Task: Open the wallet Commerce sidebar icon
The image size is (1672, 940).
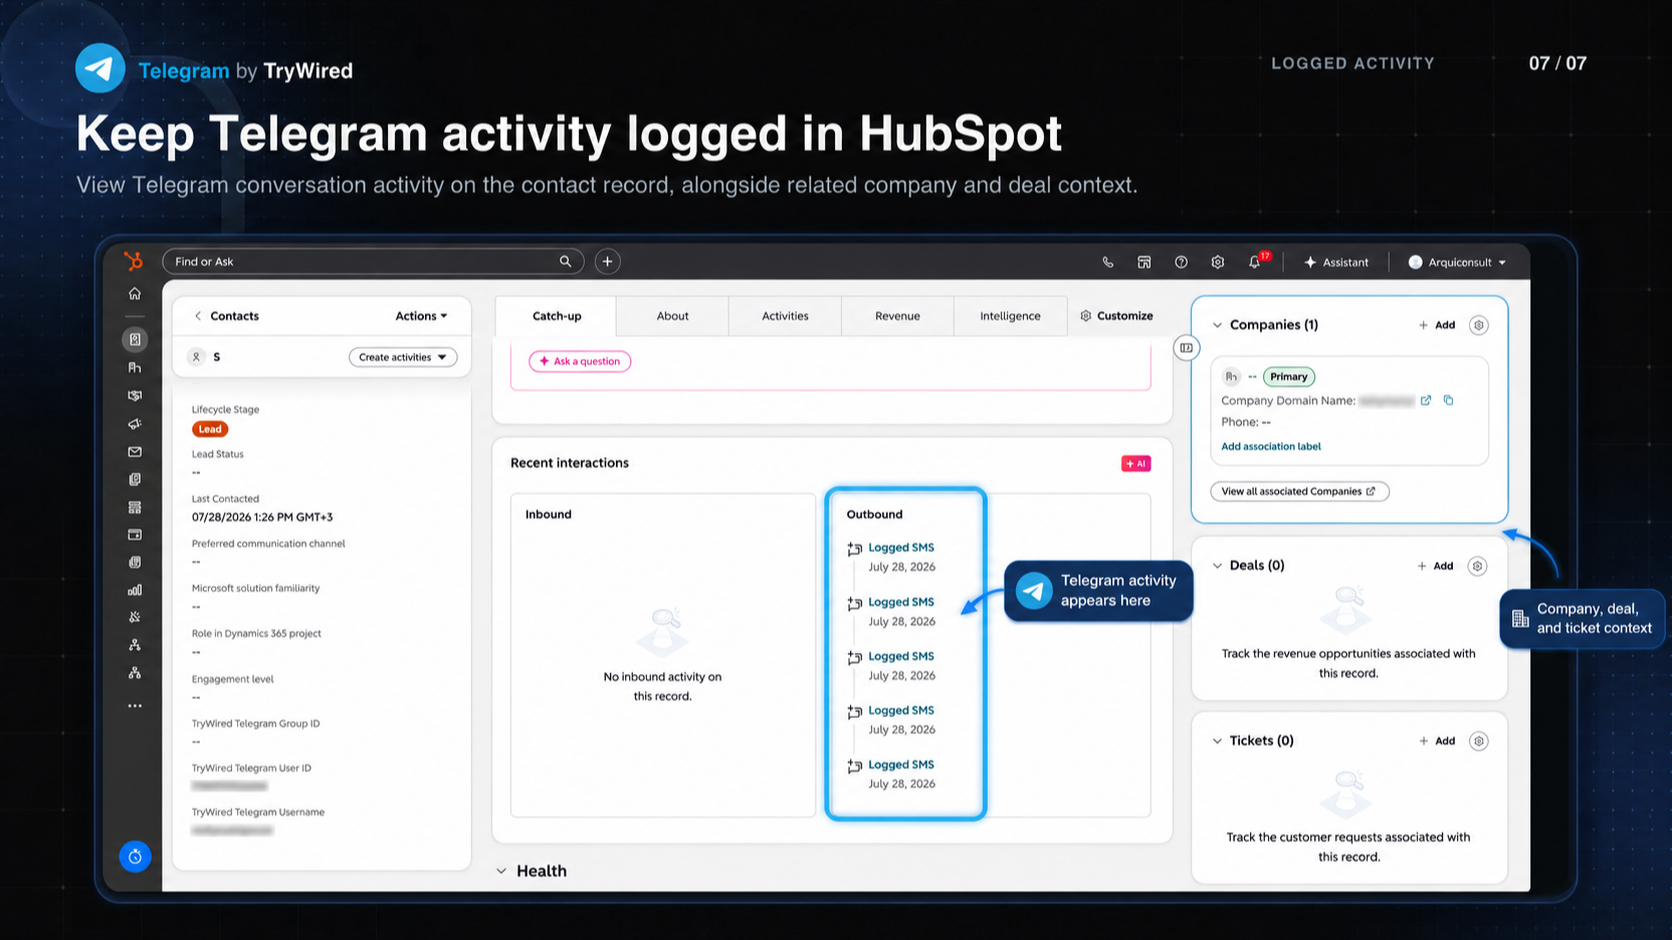Action: point(134,535)
